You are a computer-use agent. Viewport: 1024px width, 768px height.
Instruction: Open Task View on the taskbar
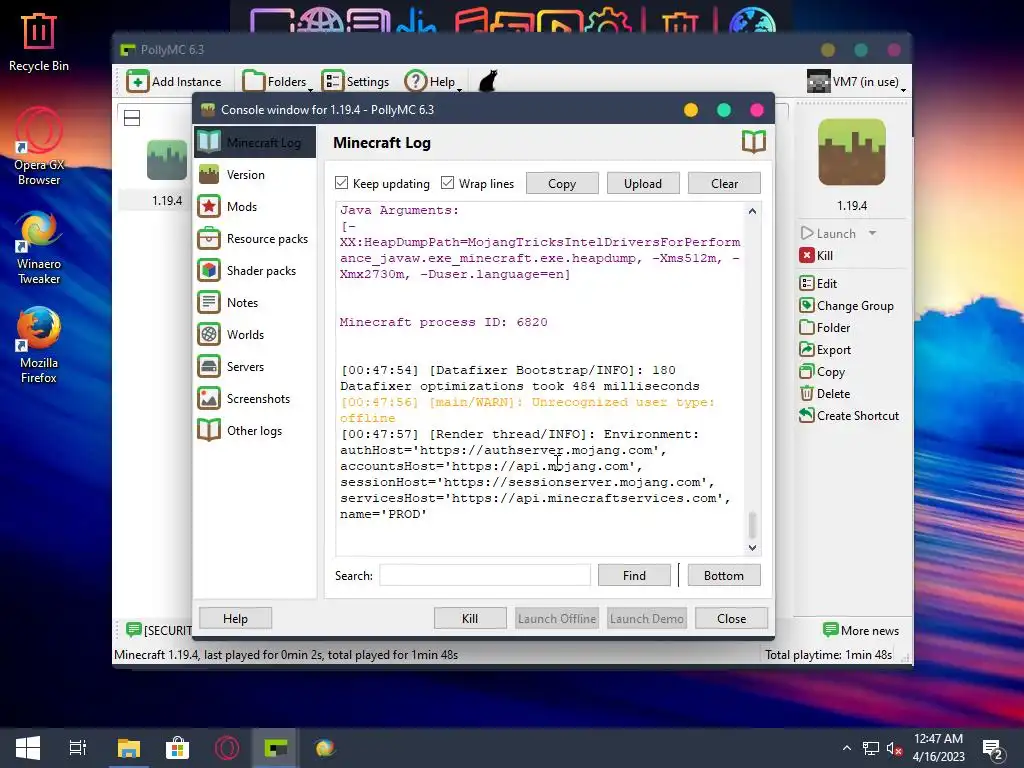click(78, 748)
